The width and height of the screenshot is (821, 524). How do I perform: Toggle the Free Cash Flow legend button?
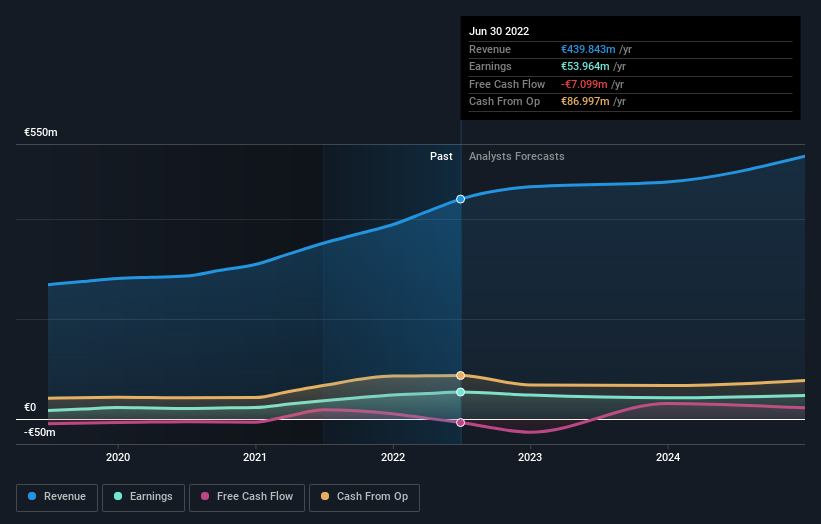(247, 497)
